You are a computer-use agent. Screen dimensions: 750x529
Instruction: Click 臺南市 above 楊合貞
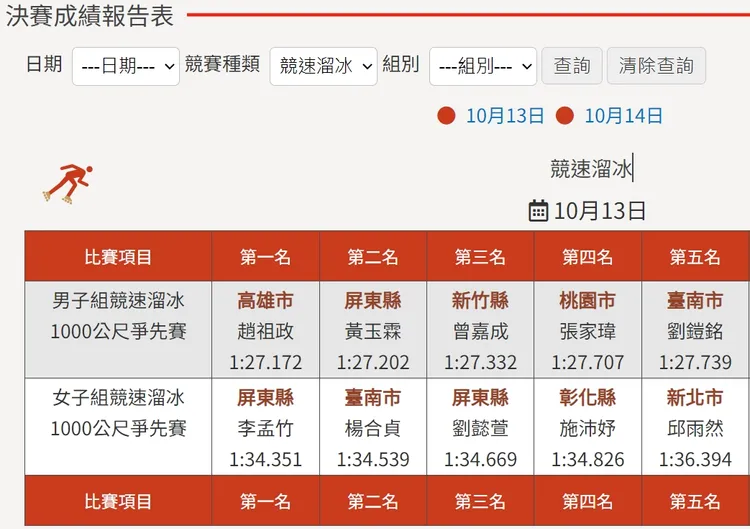point(373,397)
